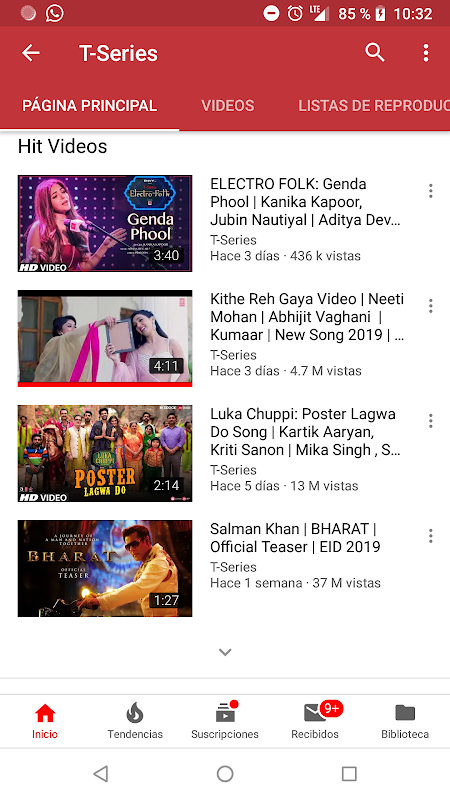Open the Salman Khan BHARAT teaser title
Viewport: 450px width, 800px height.
coord(295,538)
